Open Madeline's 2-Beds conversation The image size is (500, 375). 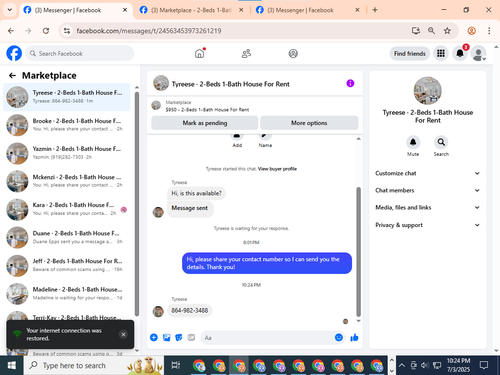67,294
